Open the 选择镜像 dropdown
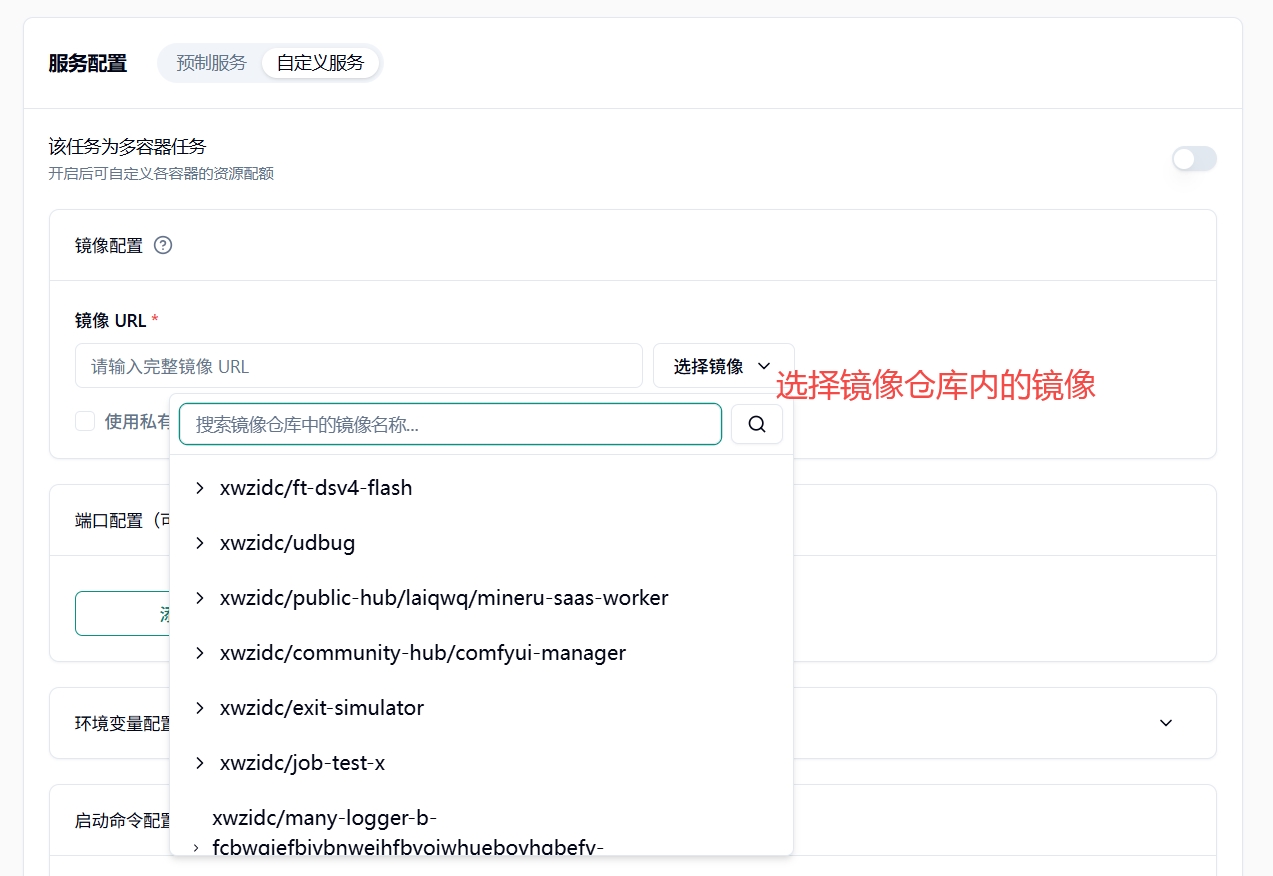Screen dimensions: 1273x876 tap(723, 366)
